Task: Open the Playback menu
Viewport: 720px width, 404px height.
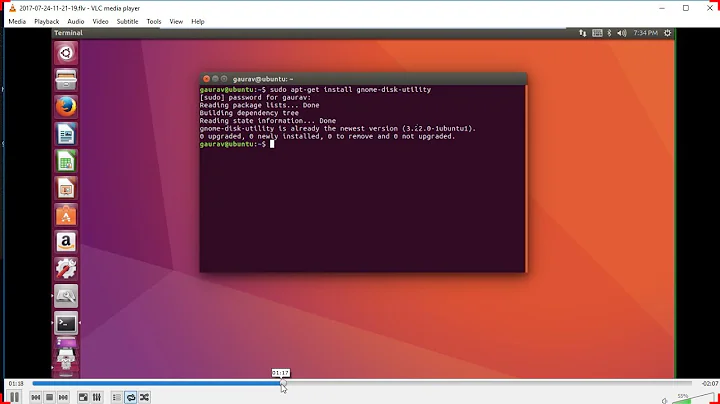Action: (x=46, y=22)
